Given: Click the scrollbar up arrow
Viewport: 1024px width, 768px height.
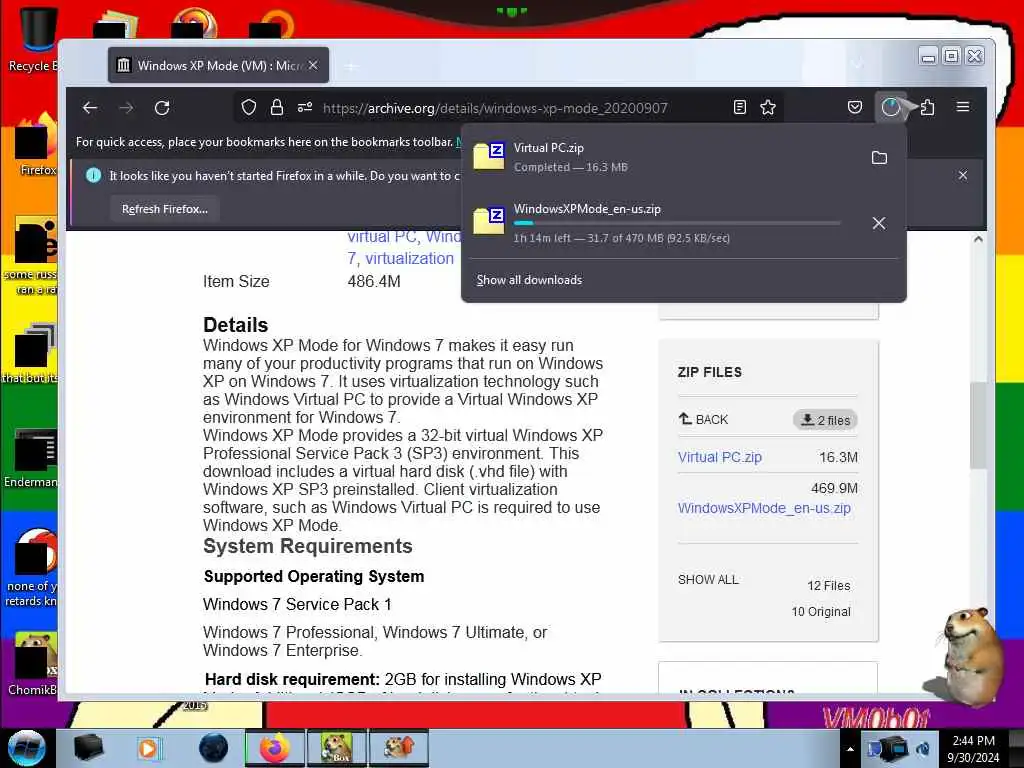Looking at the screenshot, I should (978, 240).
